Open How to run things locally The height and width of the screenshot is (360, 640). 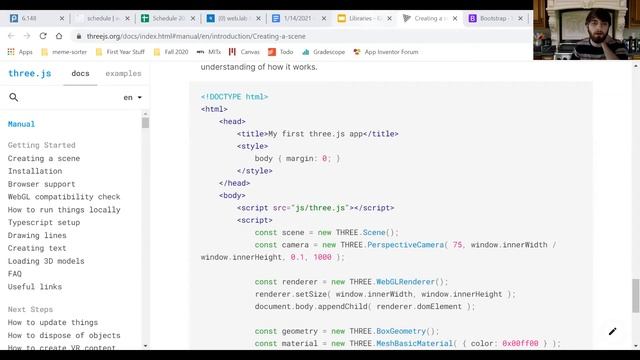[x=64, y=210]
